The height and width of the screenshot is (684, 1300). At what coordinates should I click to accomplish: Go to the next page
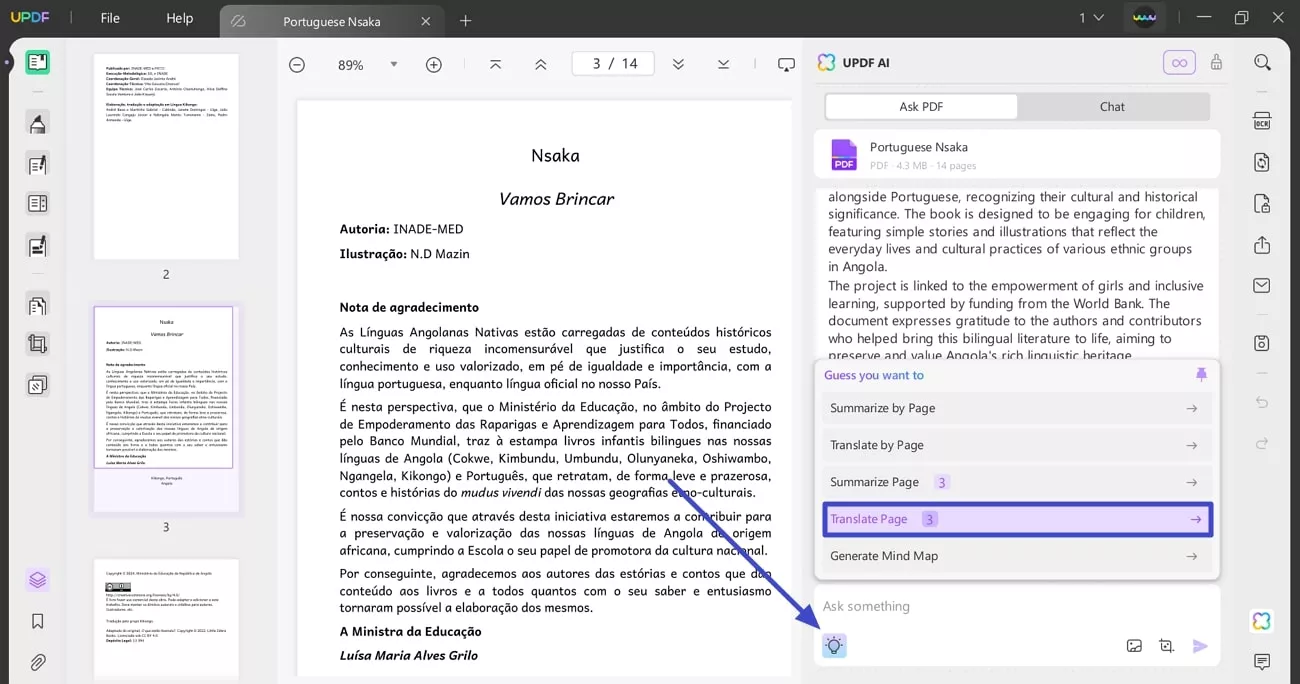(x=678, y=64)
